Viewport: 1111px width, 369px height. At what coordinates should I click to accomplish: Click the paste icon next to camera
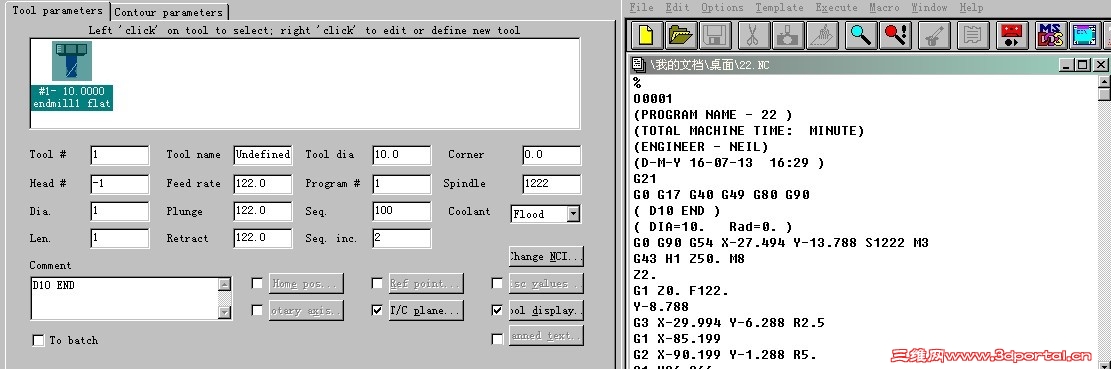tap(822, 35)
